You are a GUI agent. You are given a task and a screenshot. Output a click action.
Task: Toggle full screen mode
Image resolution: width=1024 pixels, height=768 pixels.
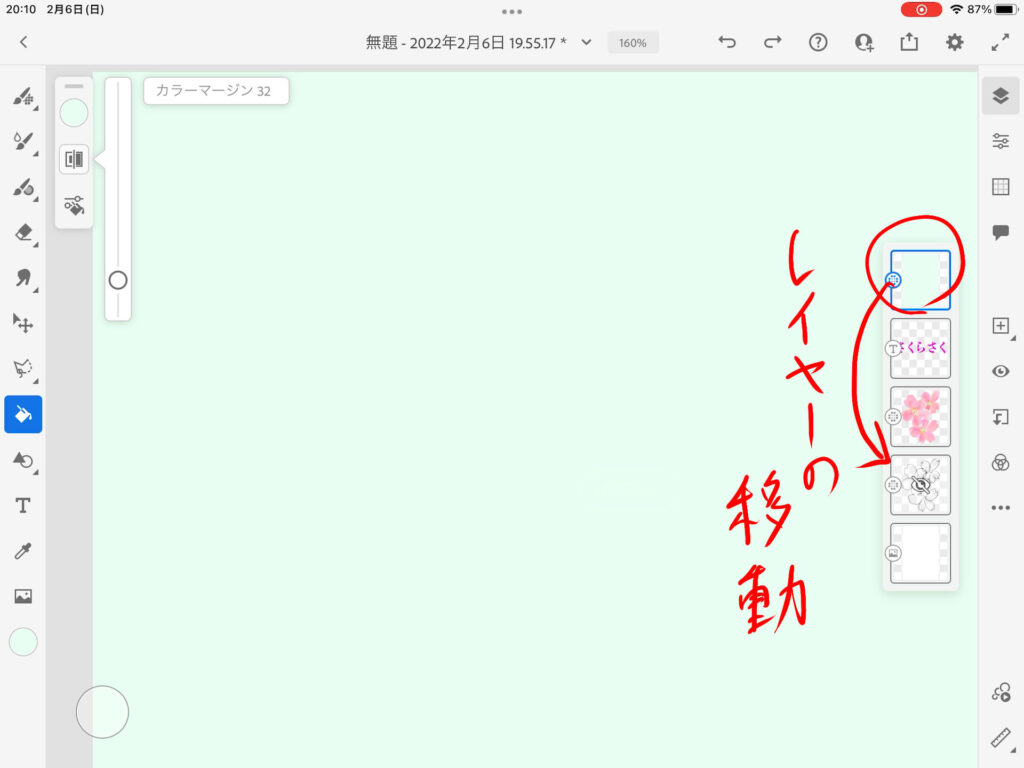click(x=1000, y=42)
